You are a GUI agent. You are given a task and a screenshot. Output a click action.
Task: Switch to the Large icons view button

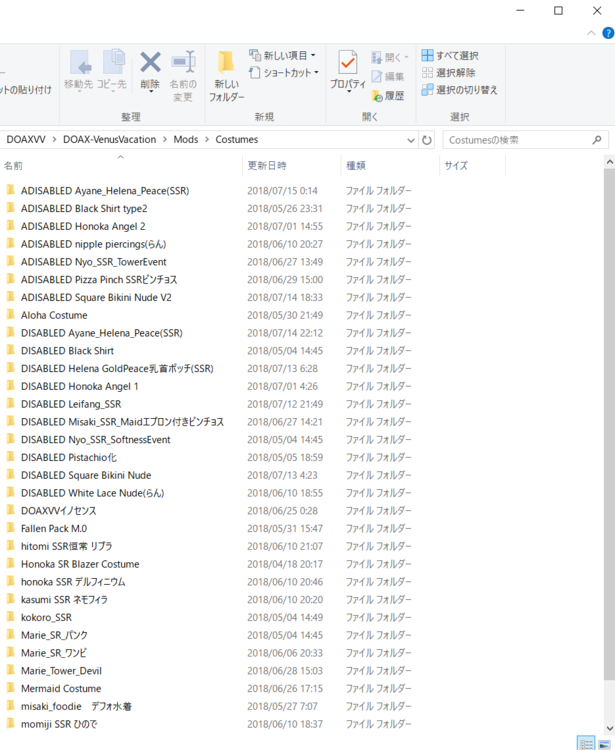[604, 744]
